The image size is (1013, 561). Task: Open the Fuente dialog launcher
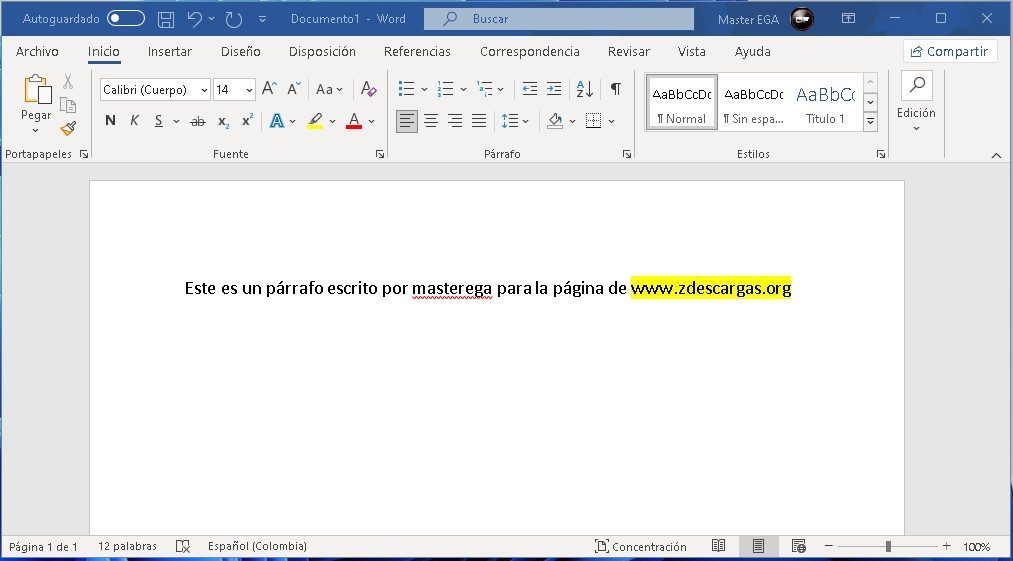pos(380,154)
